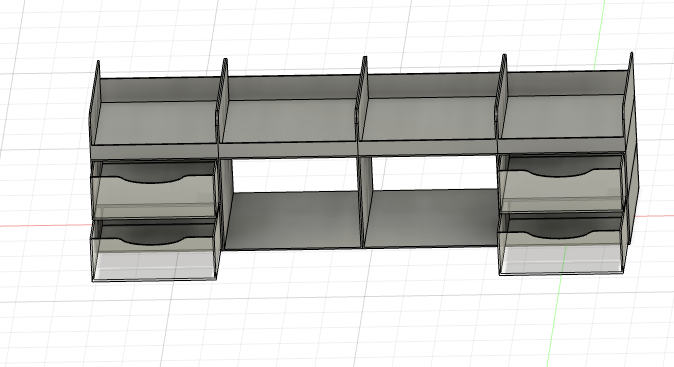Select top shelf surface of second compartment
The image size is (674, 367).
coord(289,121)
